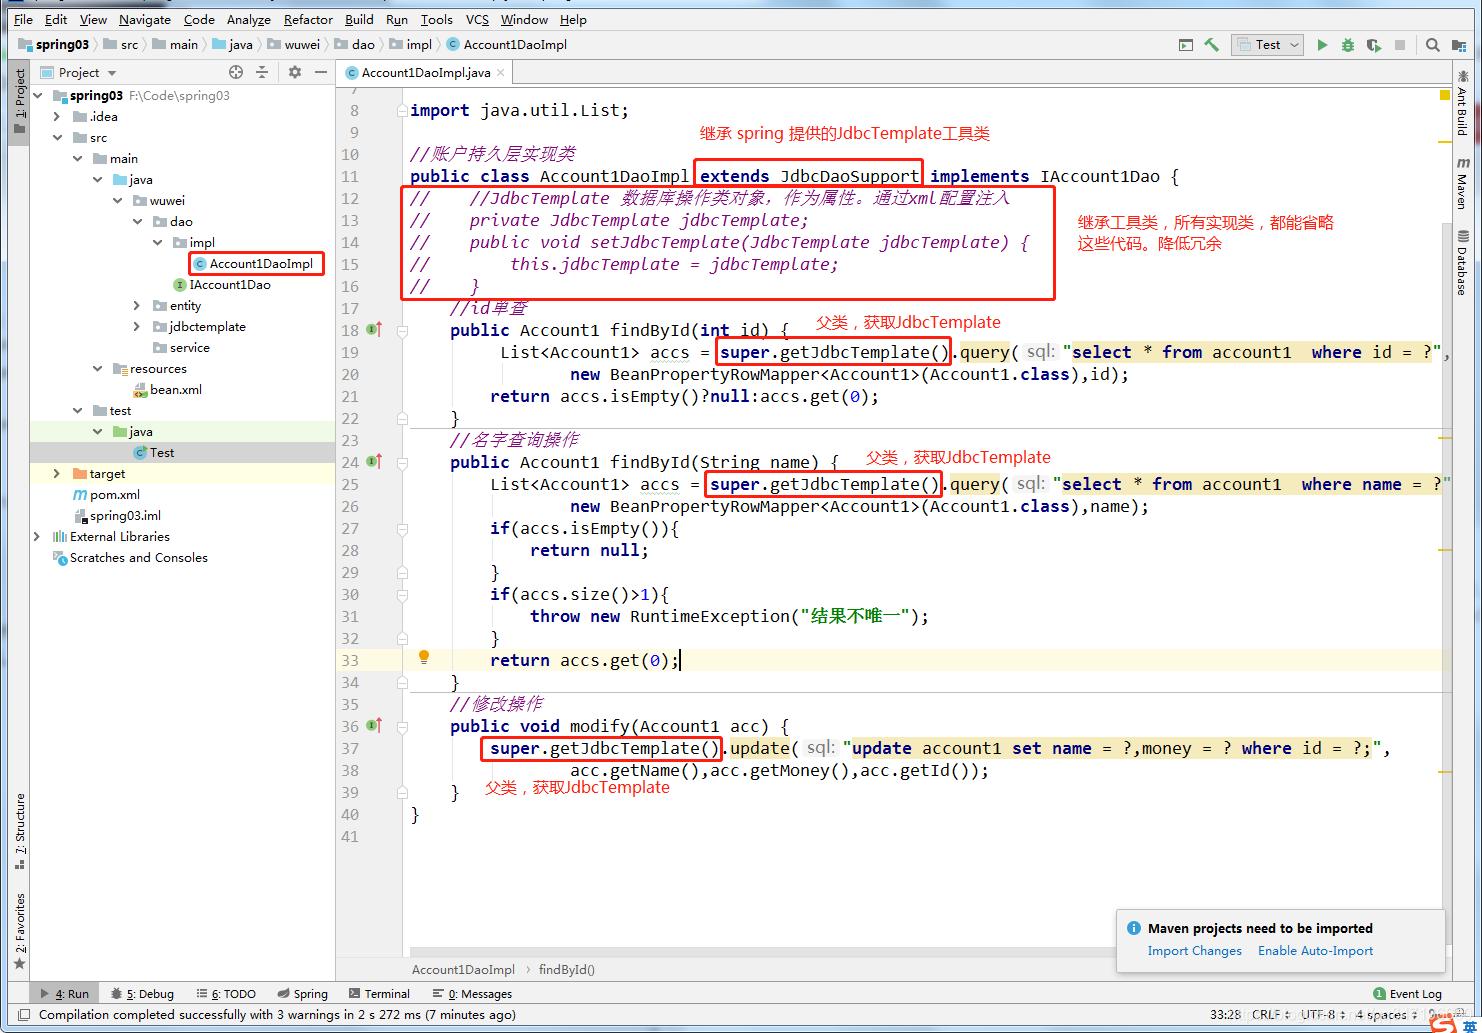Select the Test class in tree
The width and height of the screenshot is (1482, 1033).
pyautogui.click(x=154, y=453)
